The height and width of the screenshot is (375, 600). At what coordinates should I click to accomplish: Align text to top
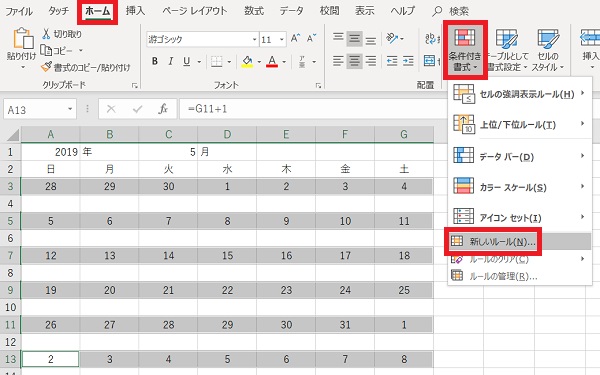(x=338, y=38)
